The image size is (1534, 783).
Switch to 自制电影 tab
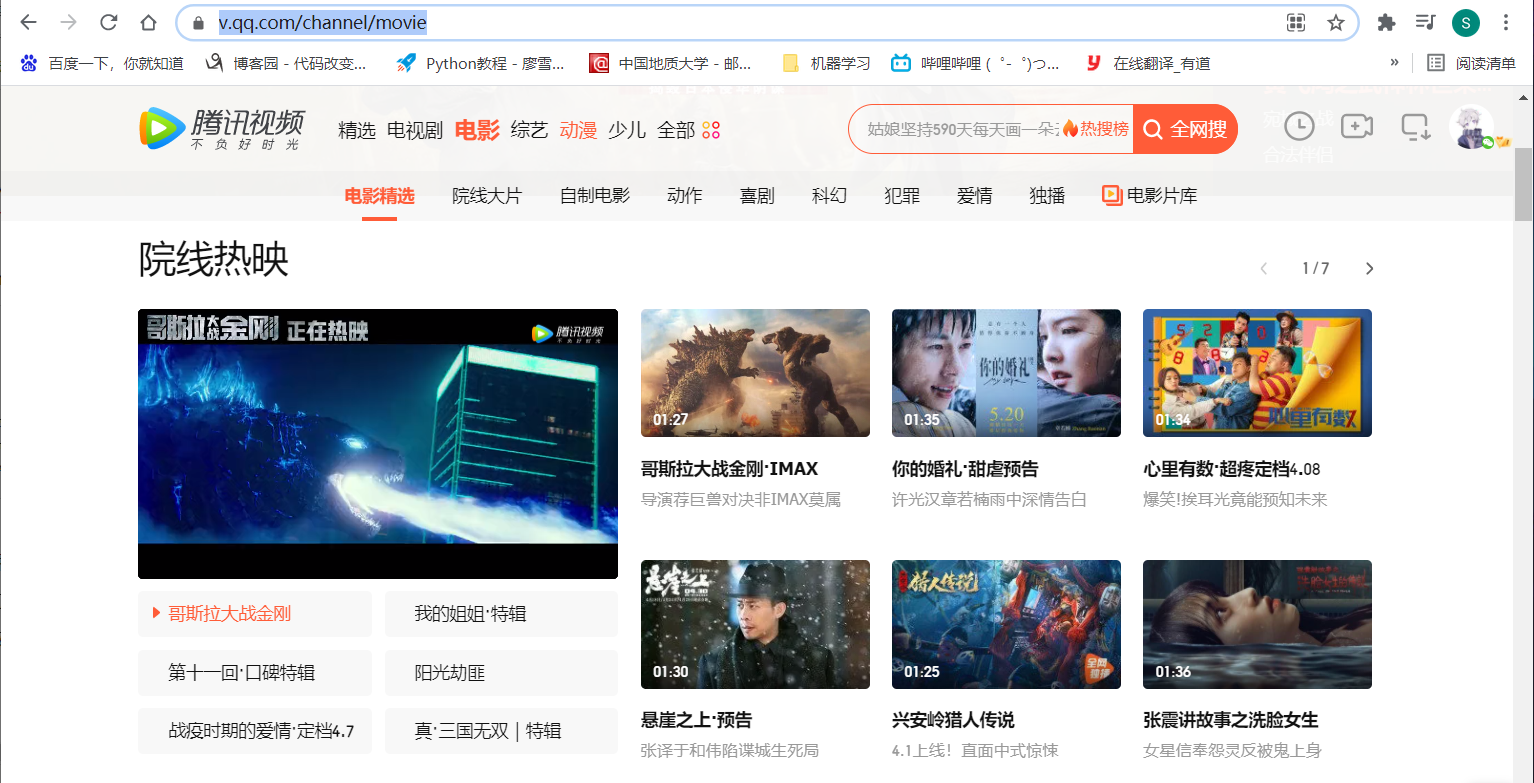click(x=595, y=196)
